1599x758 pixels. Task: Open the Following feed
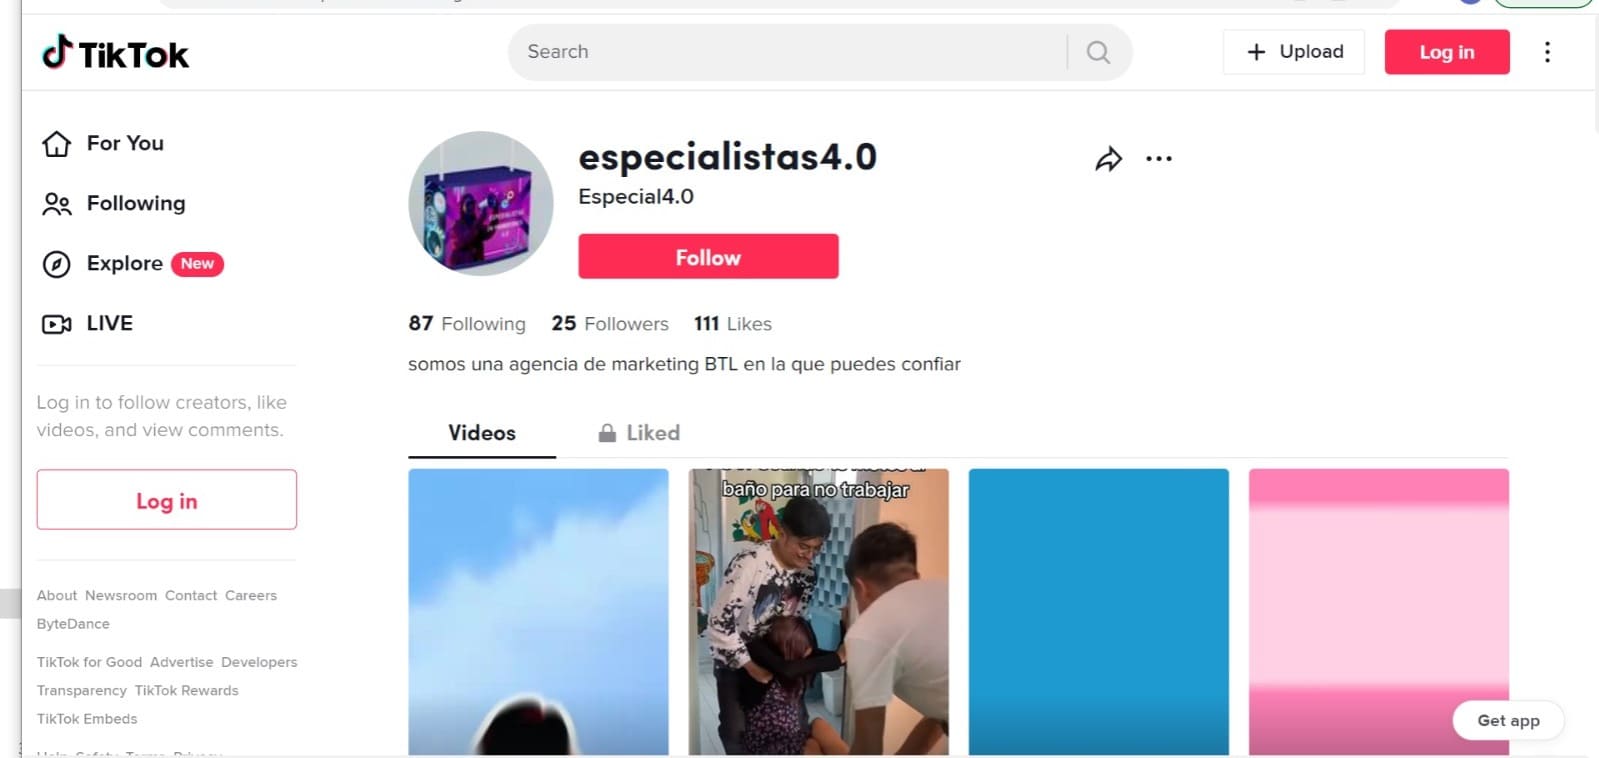(113, 204)
